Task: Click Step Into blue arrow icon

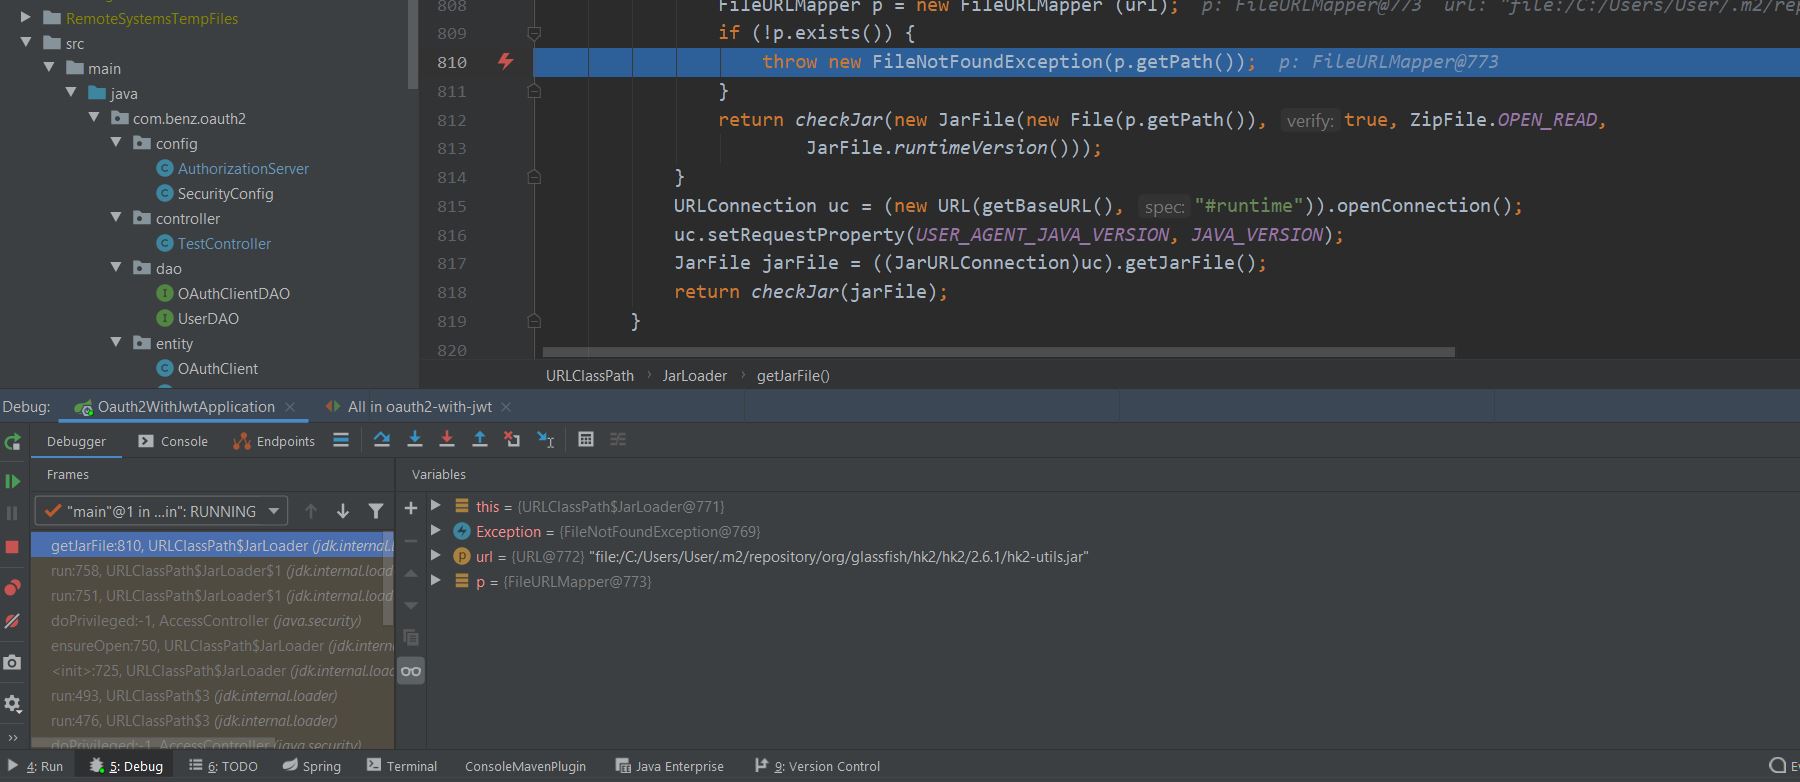Action: click(x=415, y=440)
